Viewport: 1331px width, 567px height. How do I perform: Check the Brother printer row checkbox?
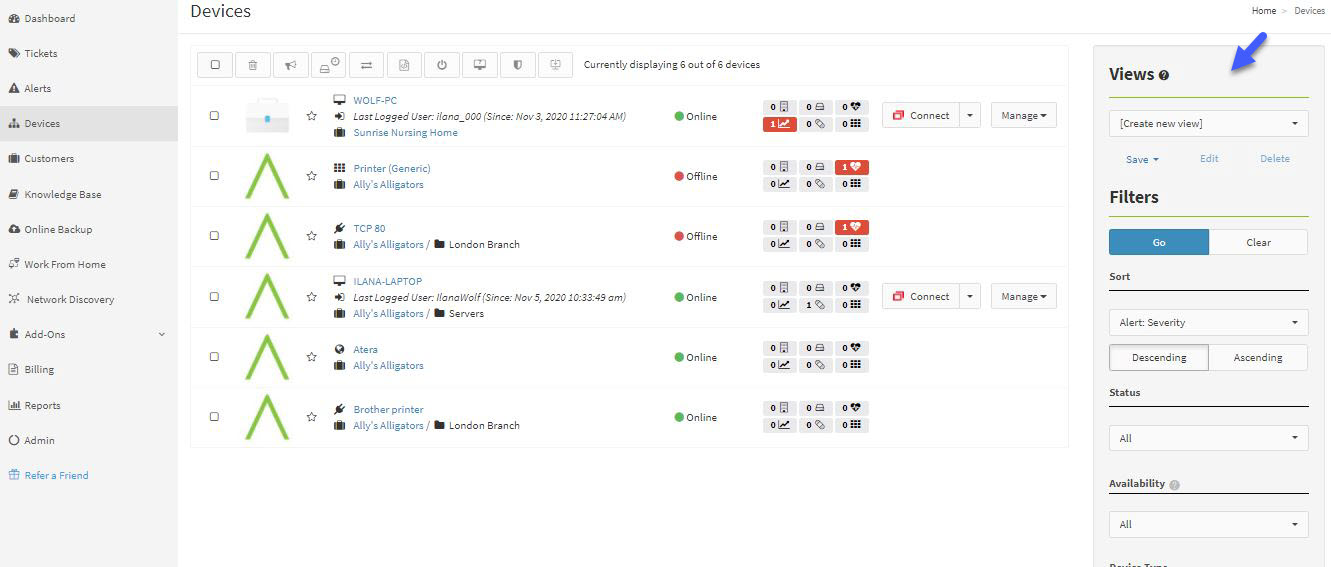pos(214,417)
